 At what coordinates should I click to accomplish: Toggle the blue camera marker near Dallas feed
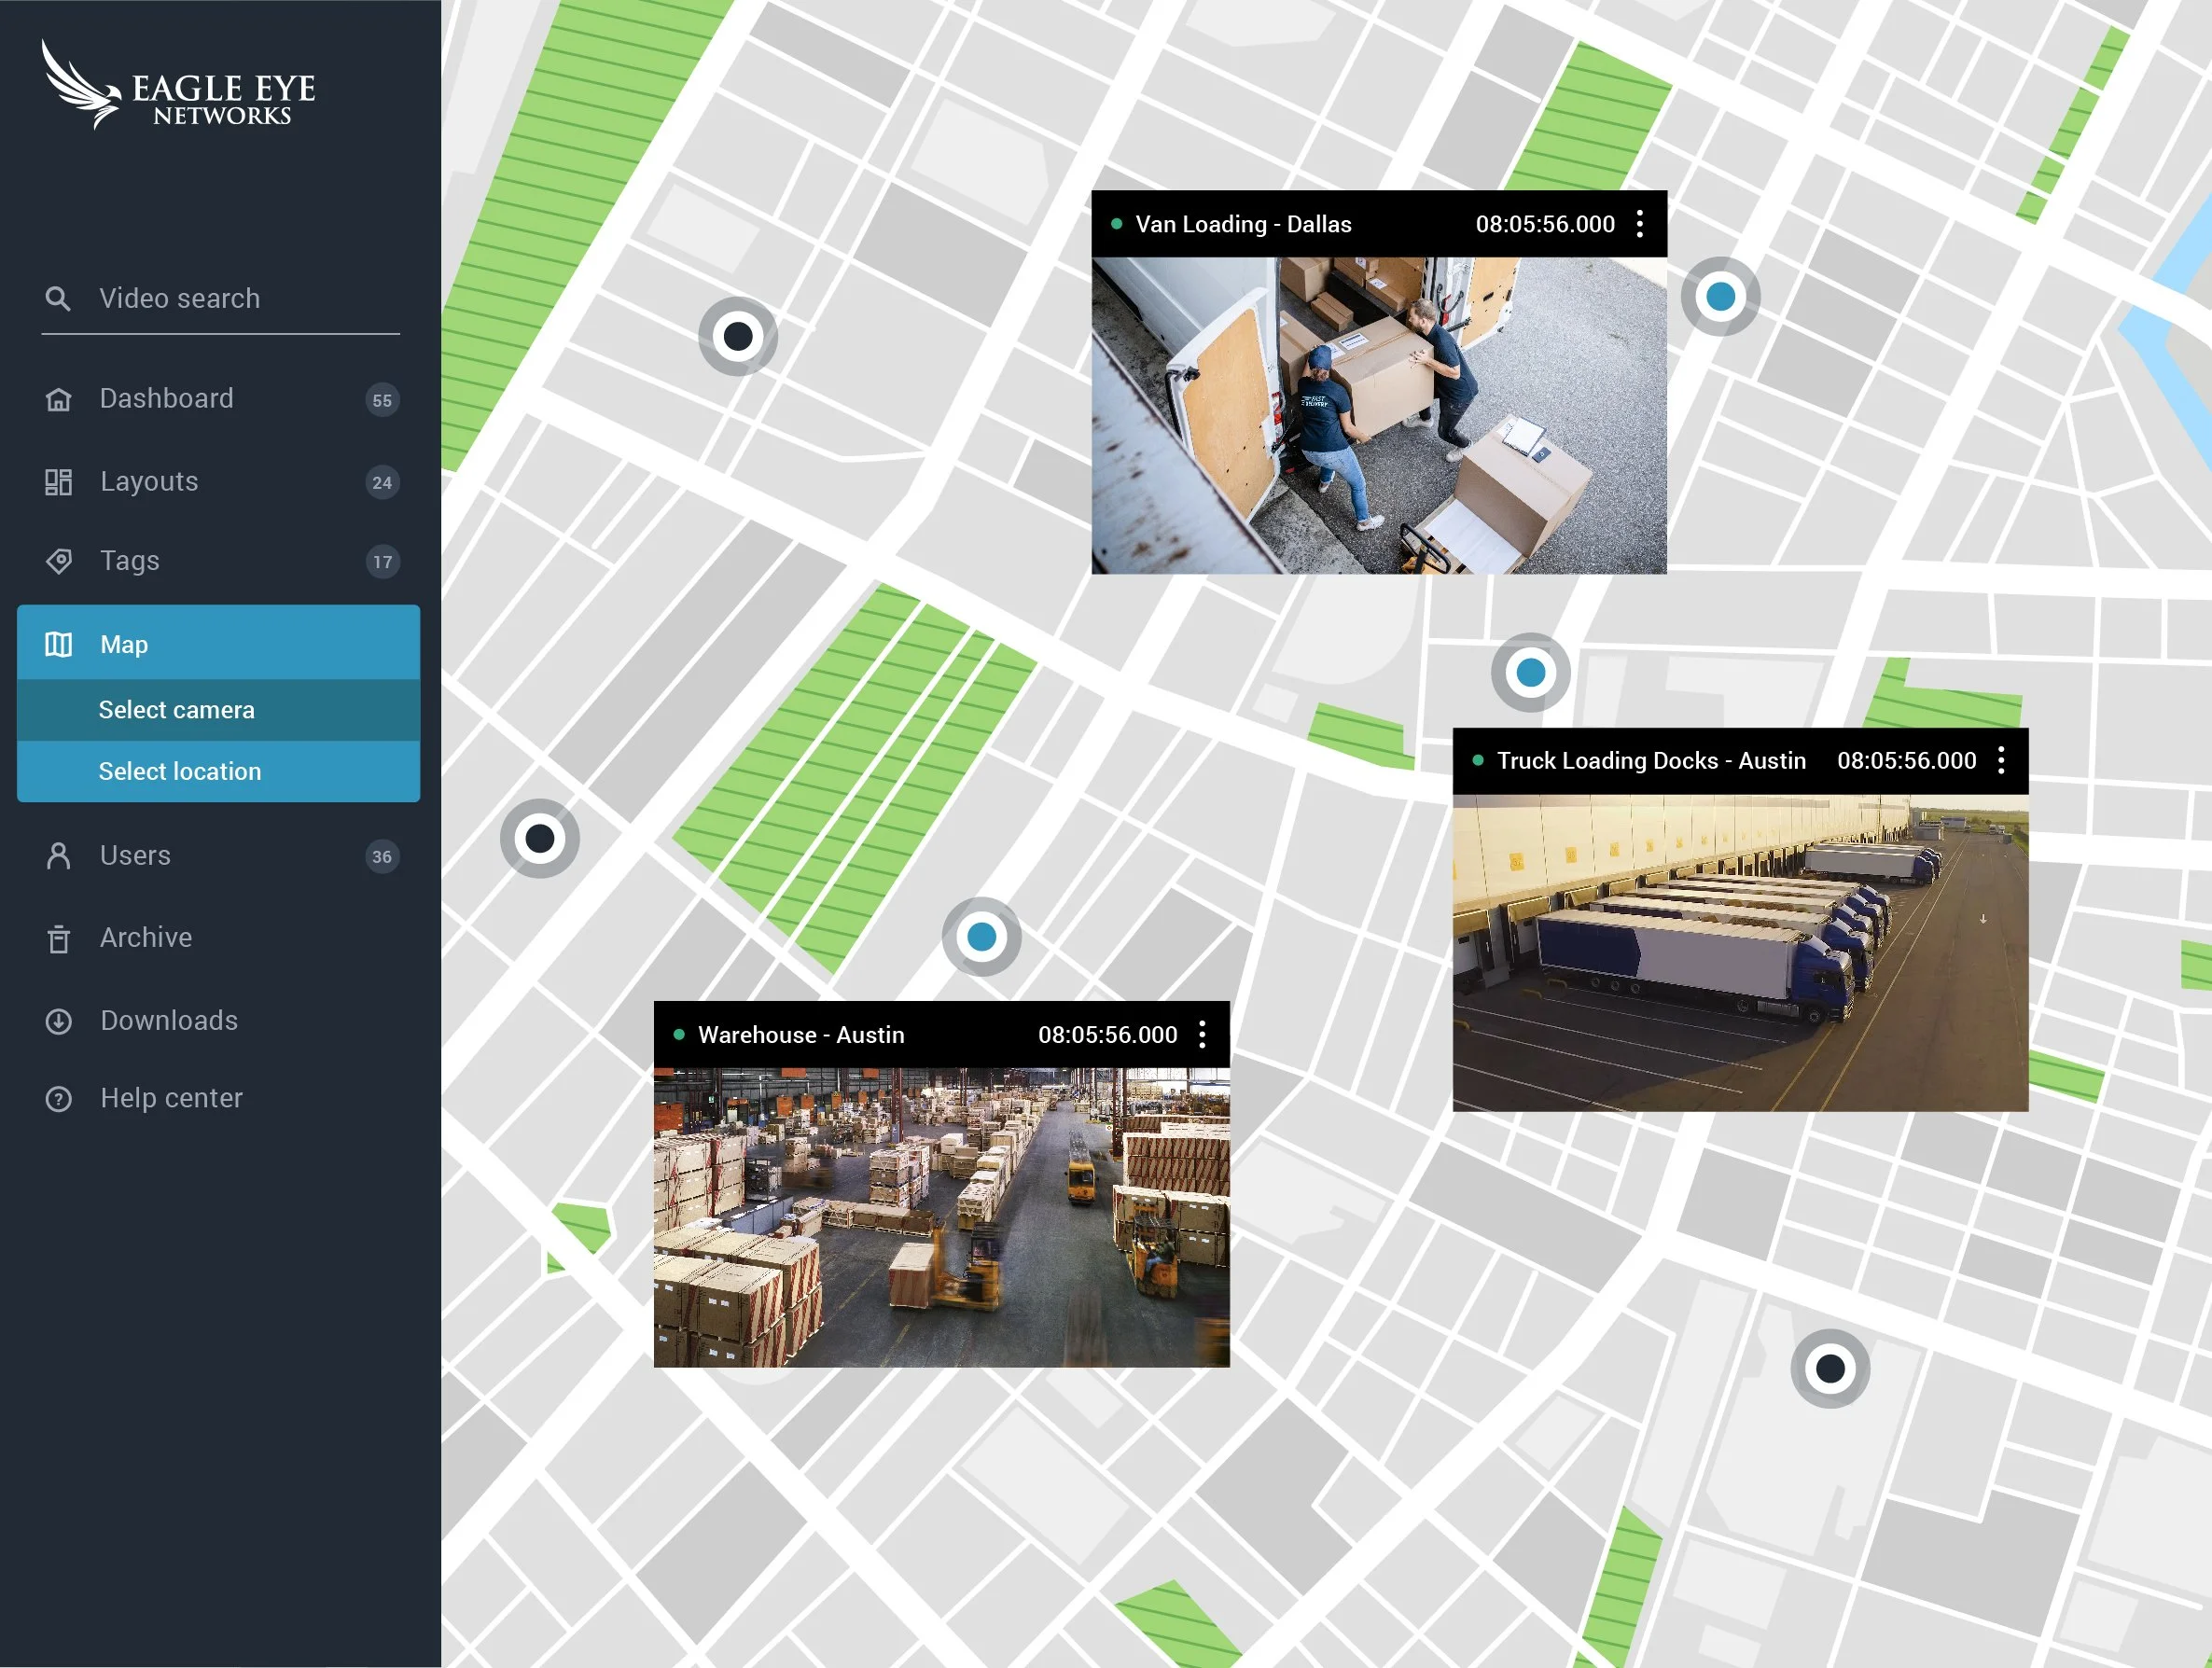point(1720,297)
